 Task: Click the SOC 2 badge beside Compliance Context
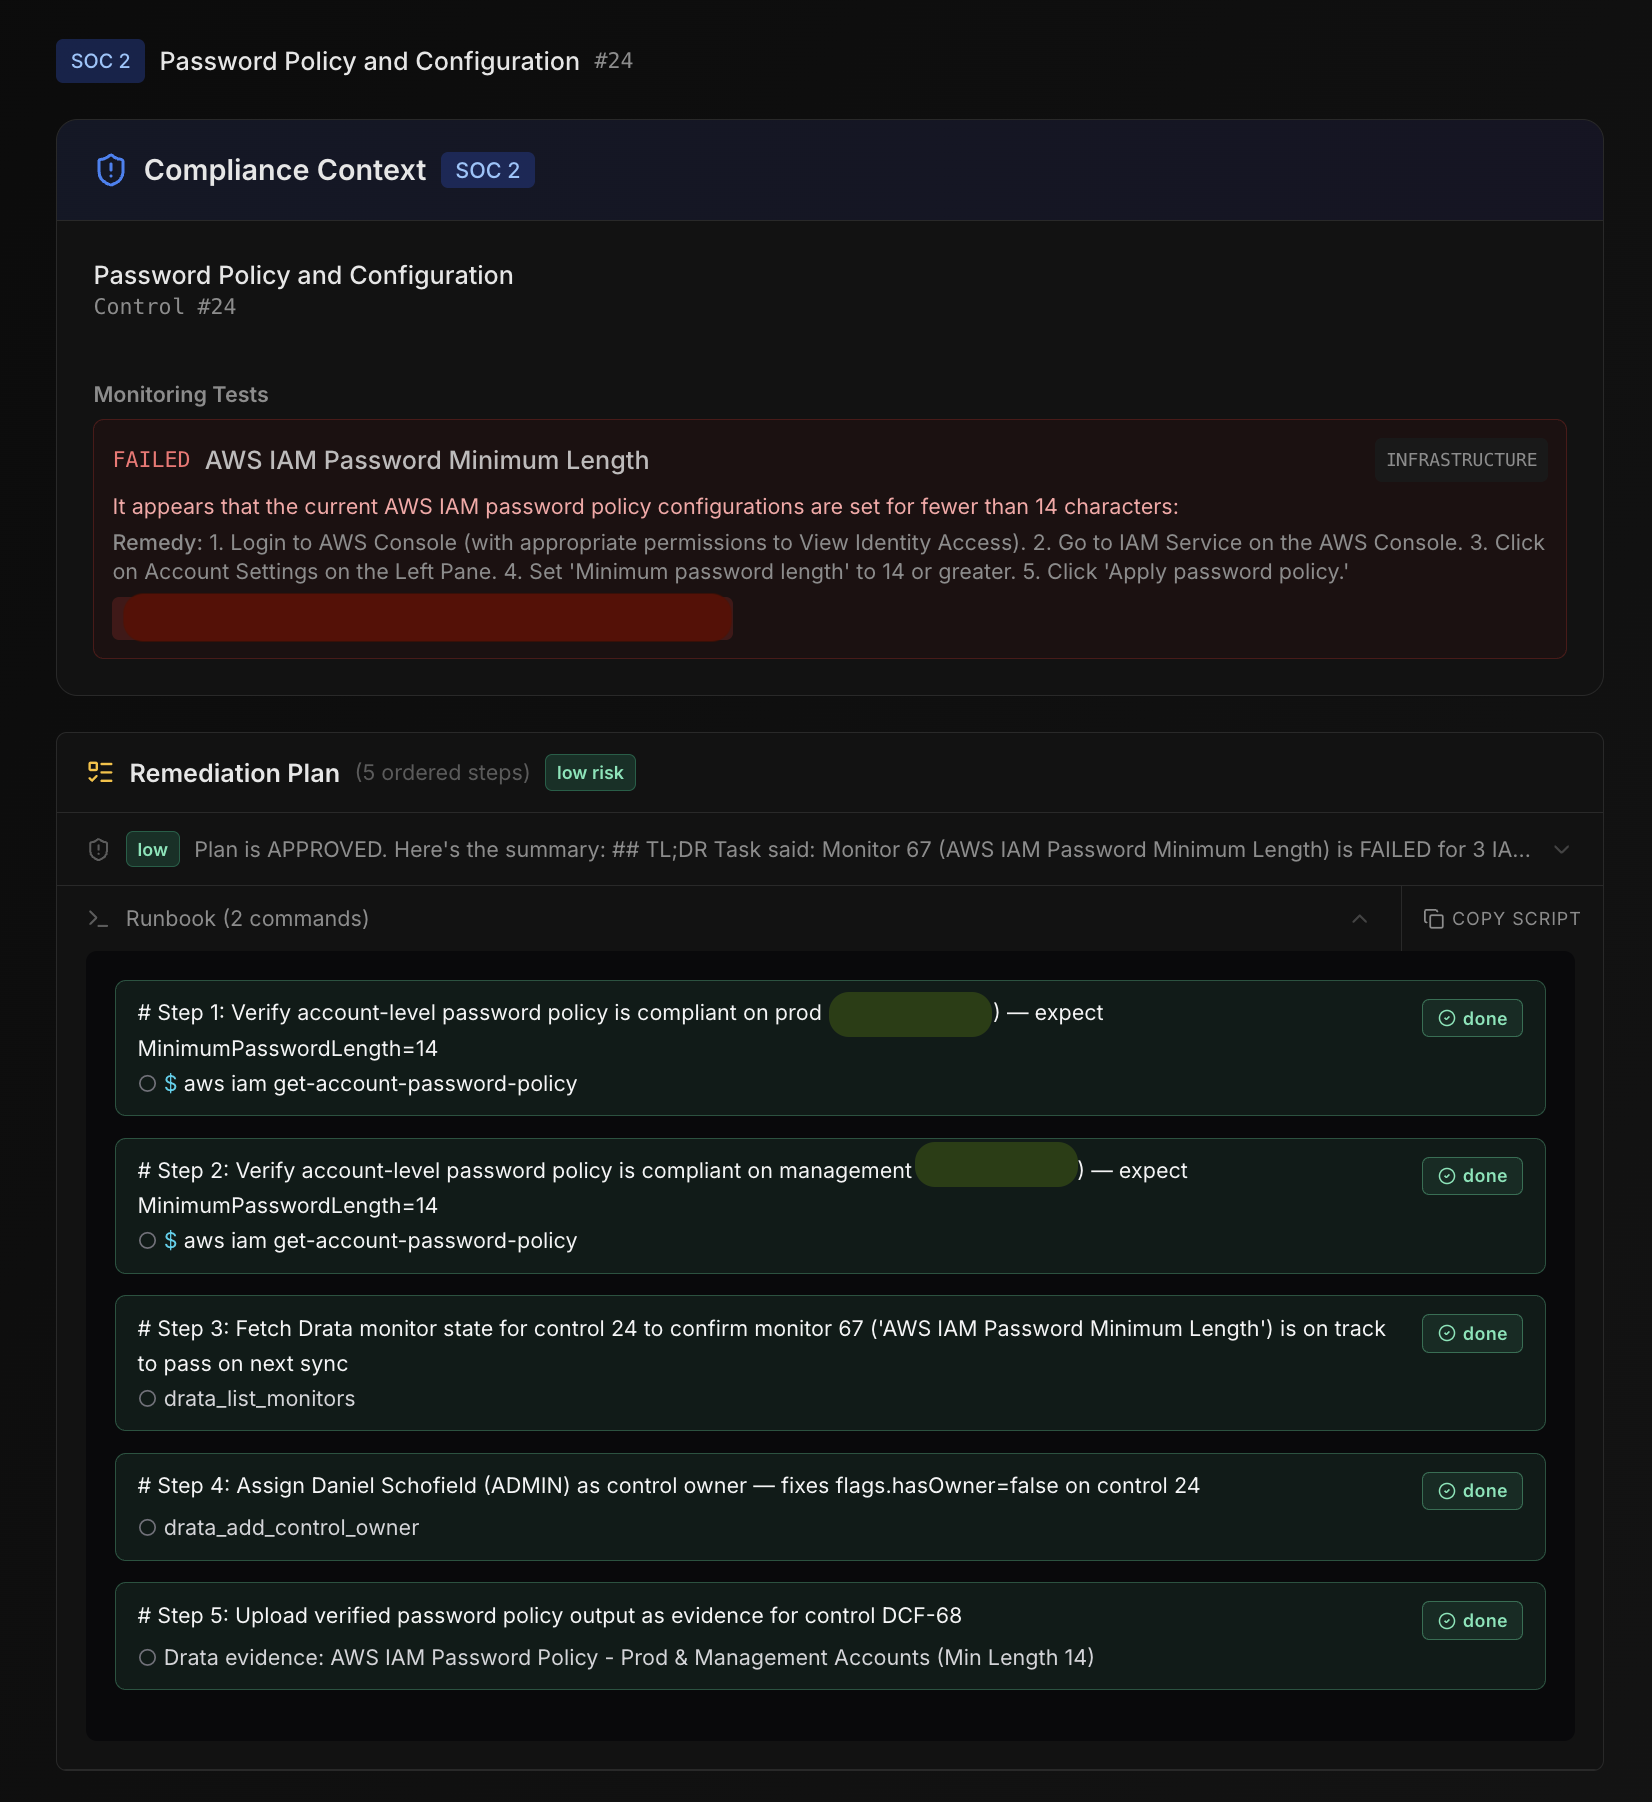tap(488, 170)
